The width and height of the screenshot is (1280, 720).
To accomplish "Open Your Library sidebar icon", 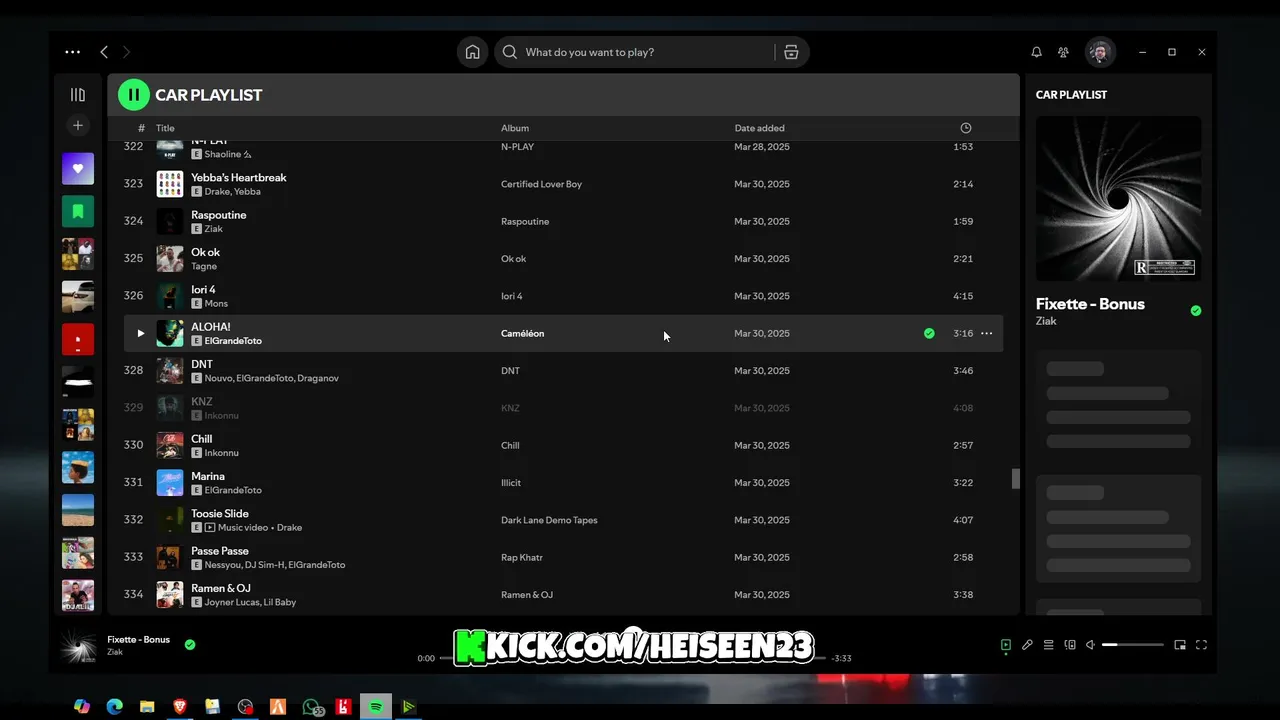I will (x=78, y=94).
